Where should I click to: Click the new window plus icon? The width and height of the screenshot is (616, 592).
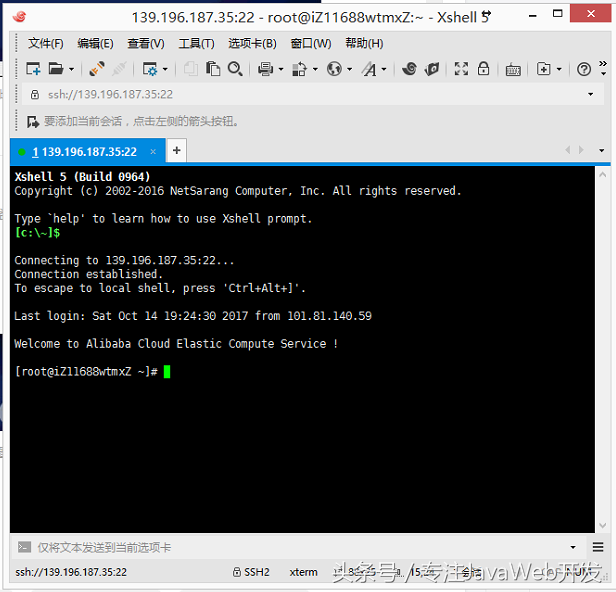click(544, 69)
